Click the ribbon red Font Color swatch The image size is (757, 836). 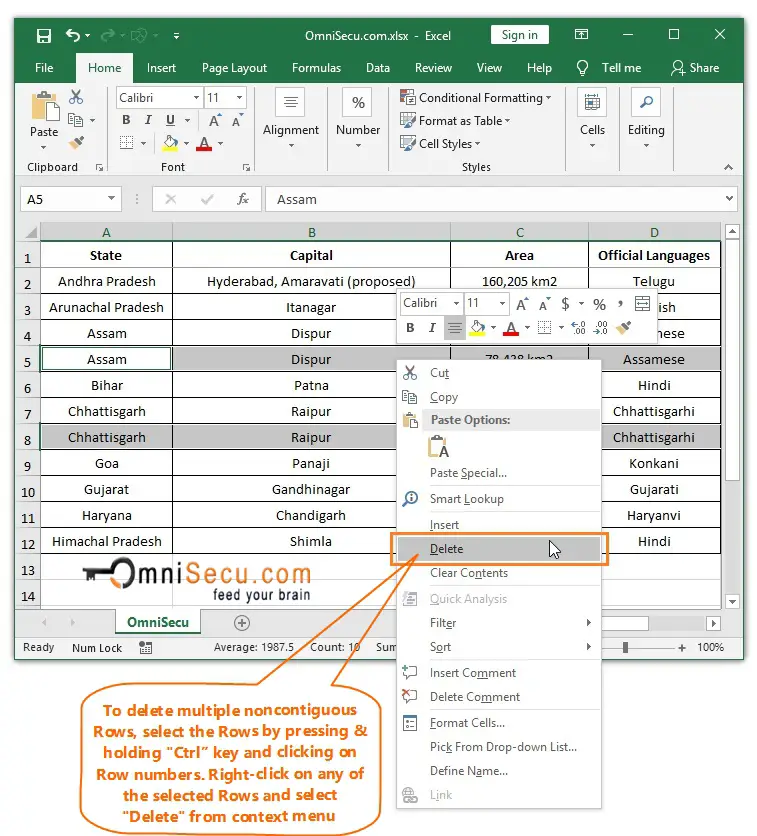point(204,143)
